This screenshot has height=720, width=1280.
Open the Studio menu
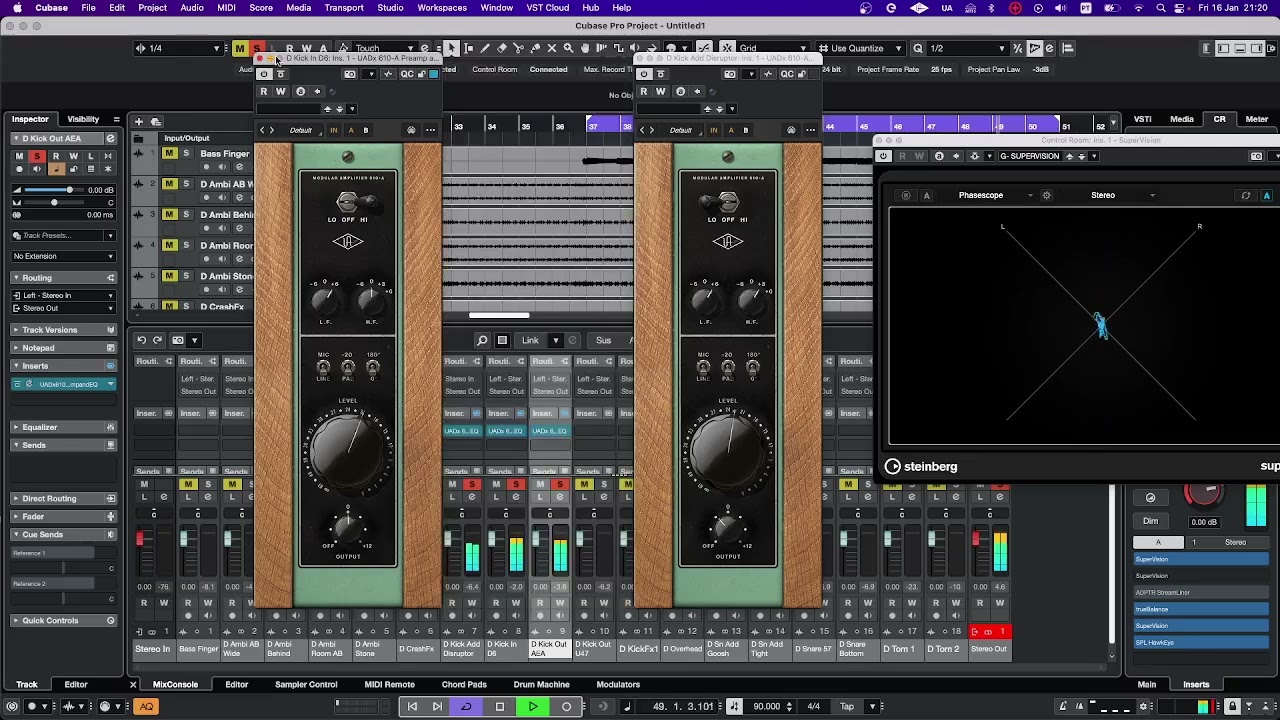pyautogui.click(x=390, y=8)
